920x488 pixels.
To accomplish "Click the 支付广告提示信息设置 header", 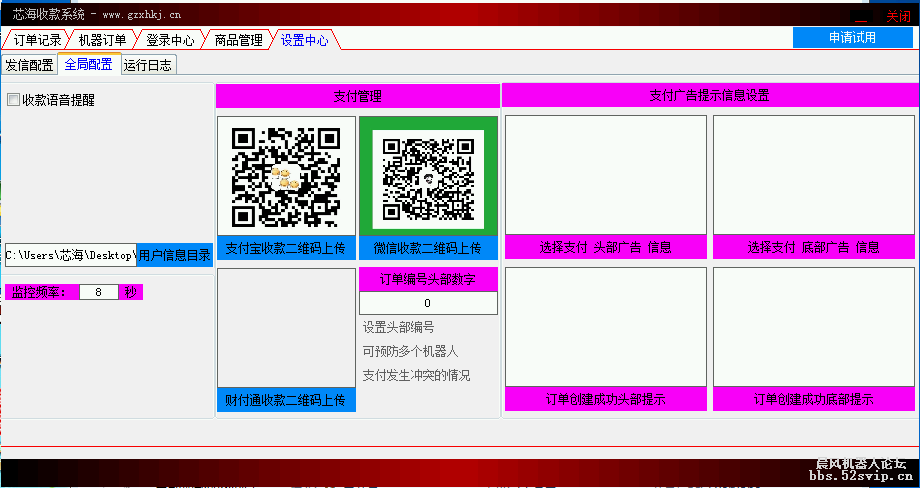I will point(709,96).
